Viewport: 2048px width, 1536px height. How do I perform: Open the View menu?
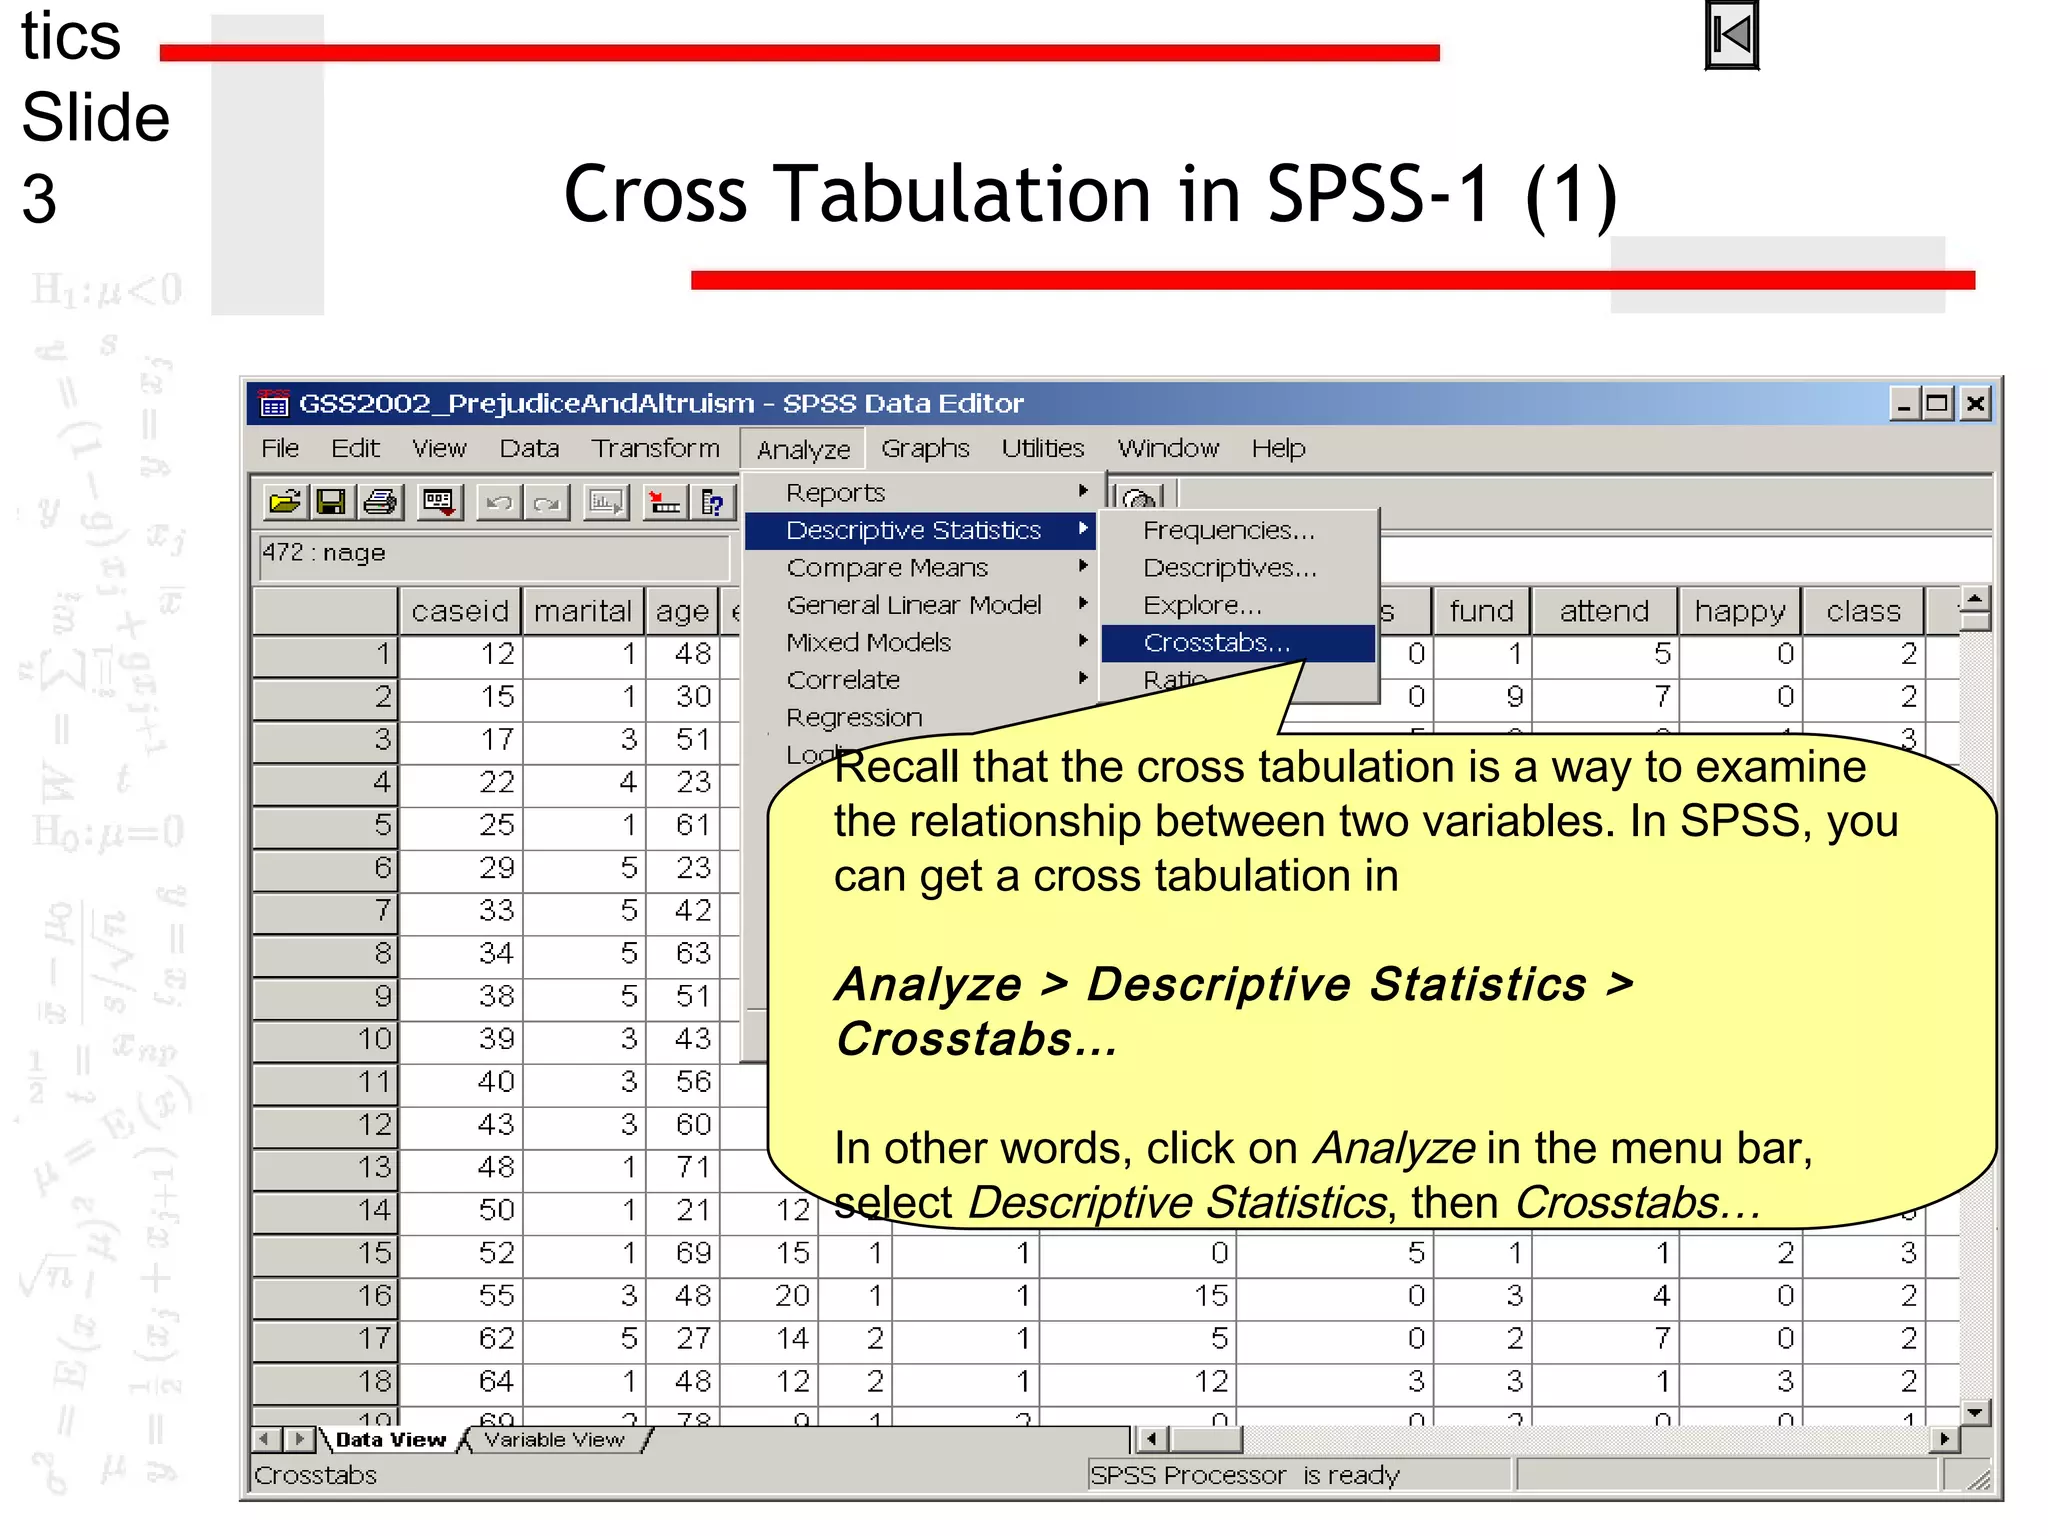439,448
